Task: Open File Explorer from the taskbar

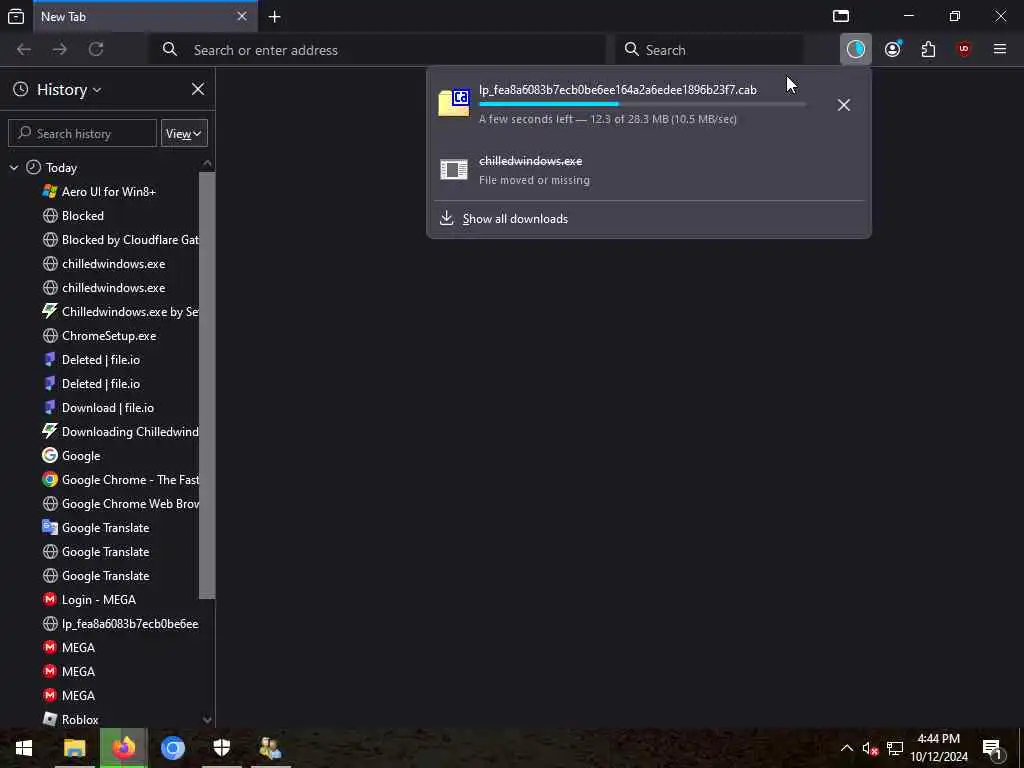Action: coord(74,748)
